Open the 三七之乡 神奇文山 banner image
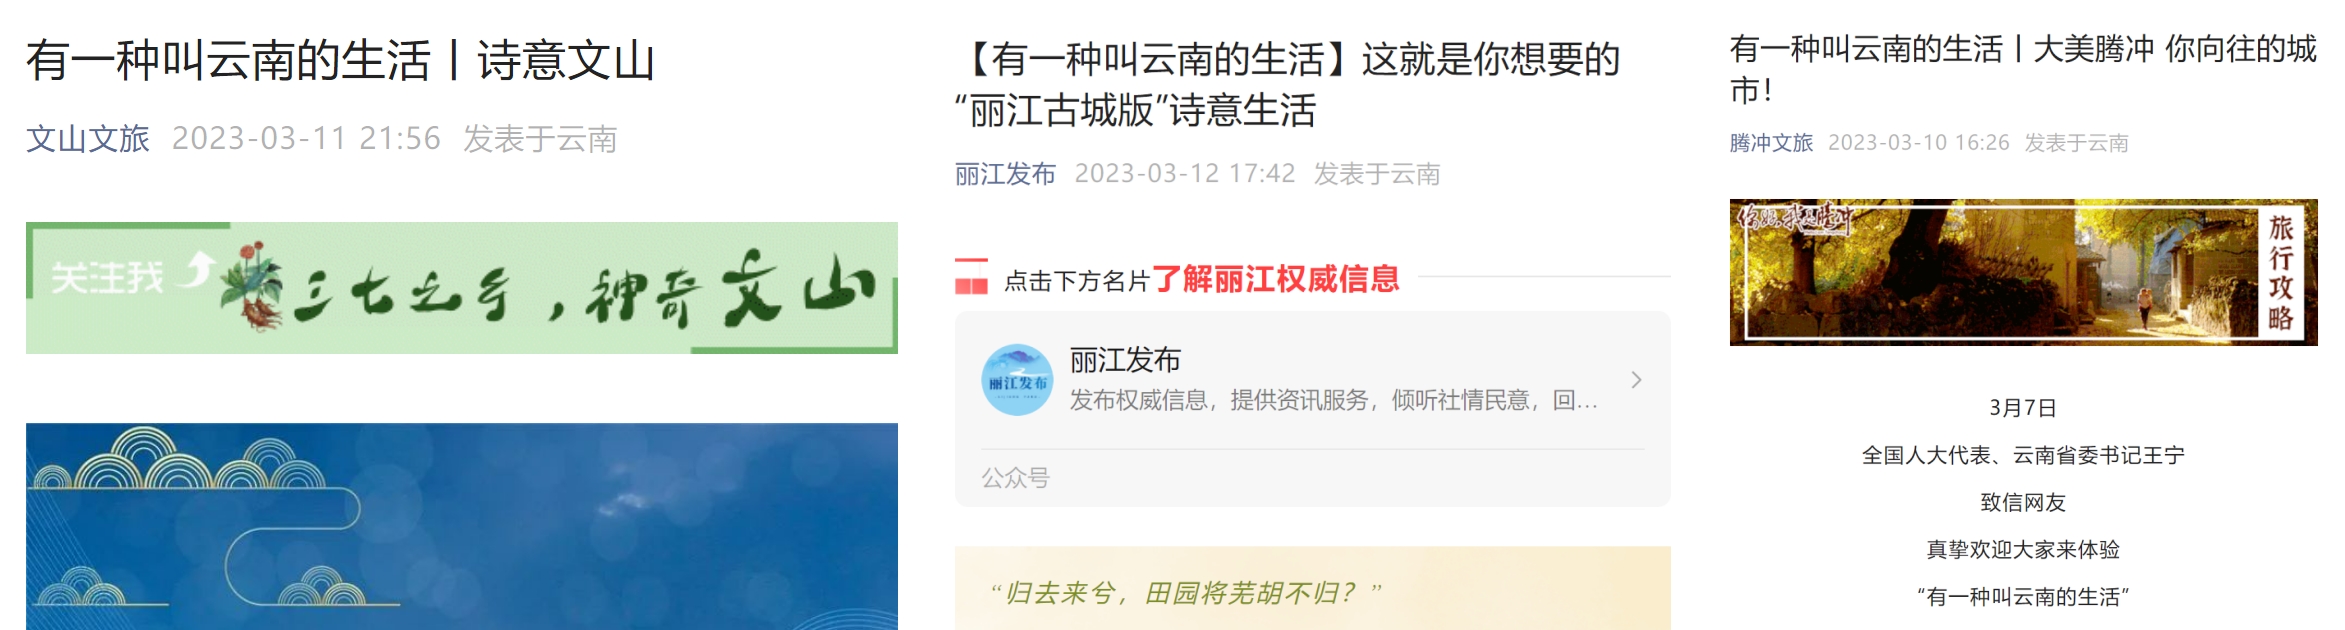 coord(462,288)
